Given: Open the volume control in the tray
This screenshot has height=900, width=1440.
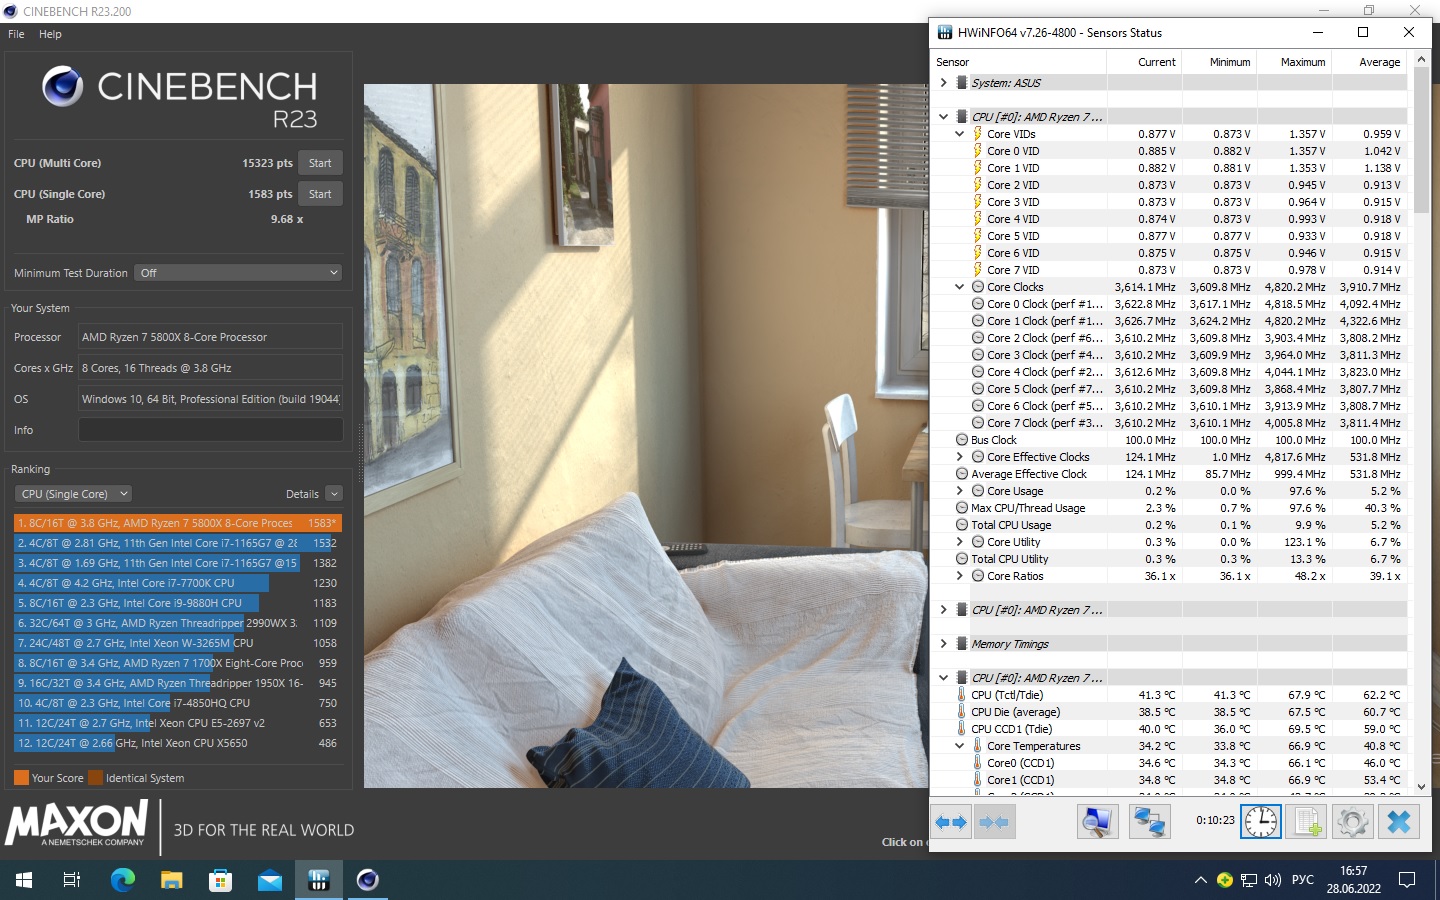Looking at the screenshot, I should [x=1273, y=880].
